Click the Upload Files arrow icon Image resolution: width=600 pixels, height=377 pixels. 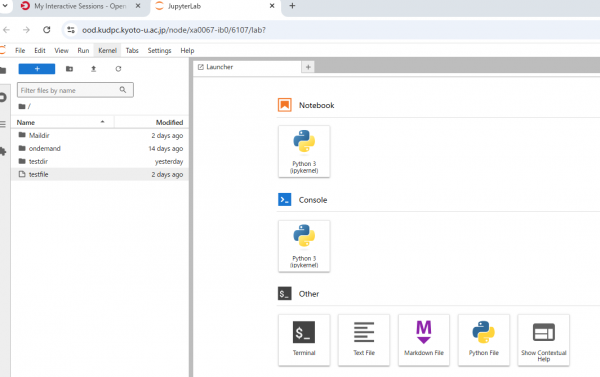(x=93, y=69)
